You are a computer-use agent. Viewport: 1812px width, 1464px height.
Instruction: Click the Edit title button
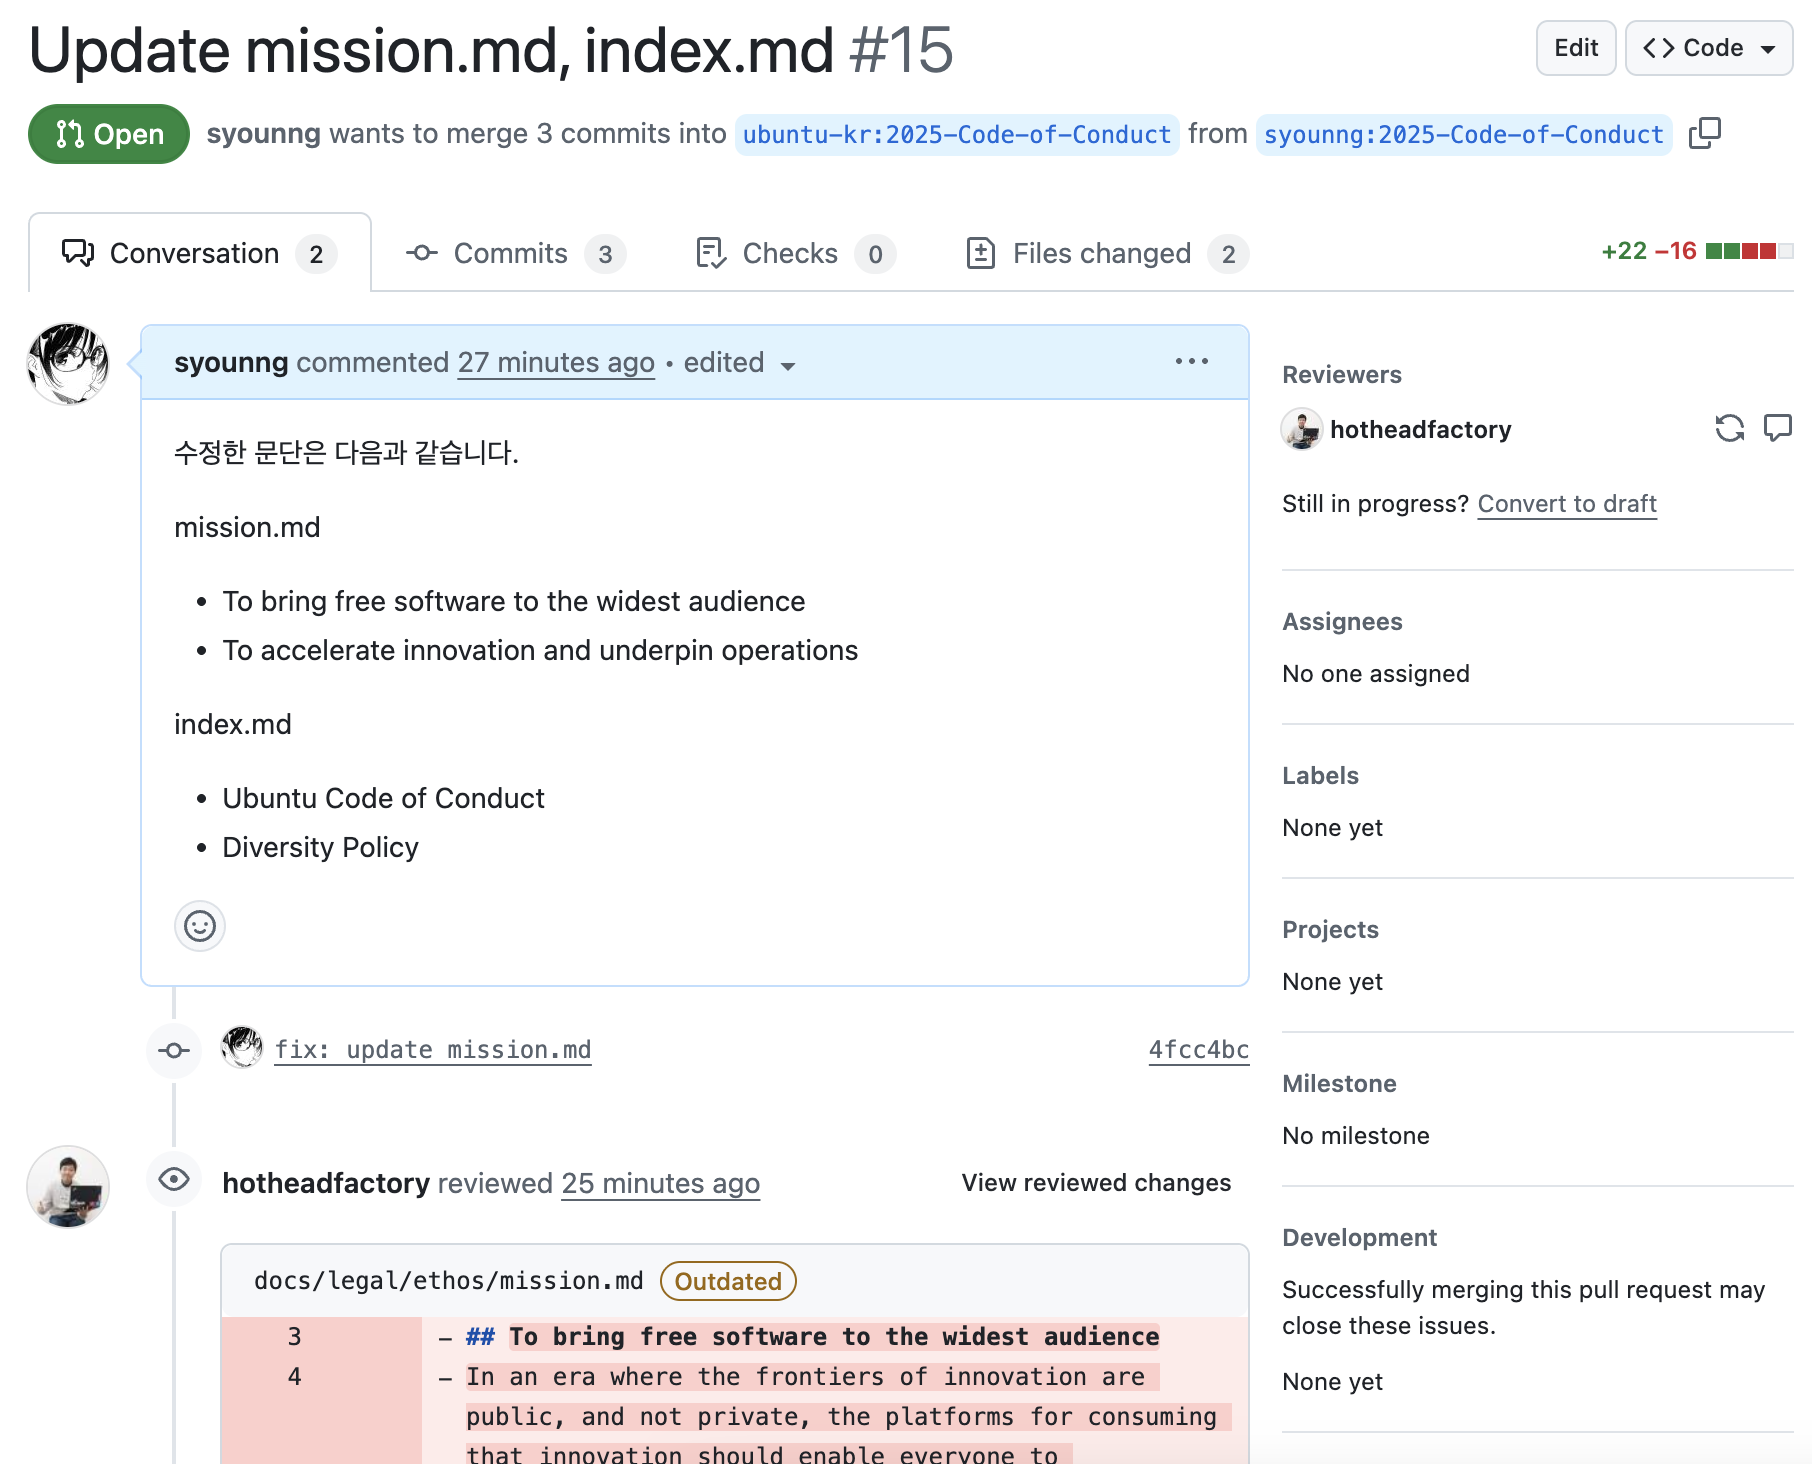click(x=1576, y=48)
